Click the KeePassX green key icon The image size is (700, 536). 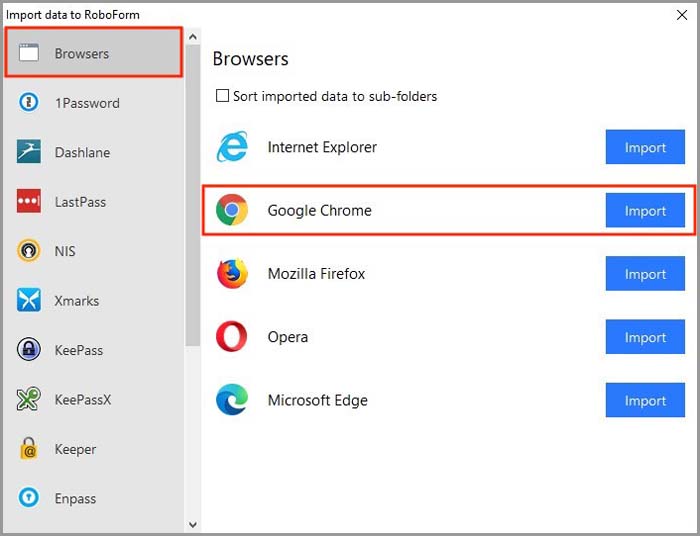29,399
